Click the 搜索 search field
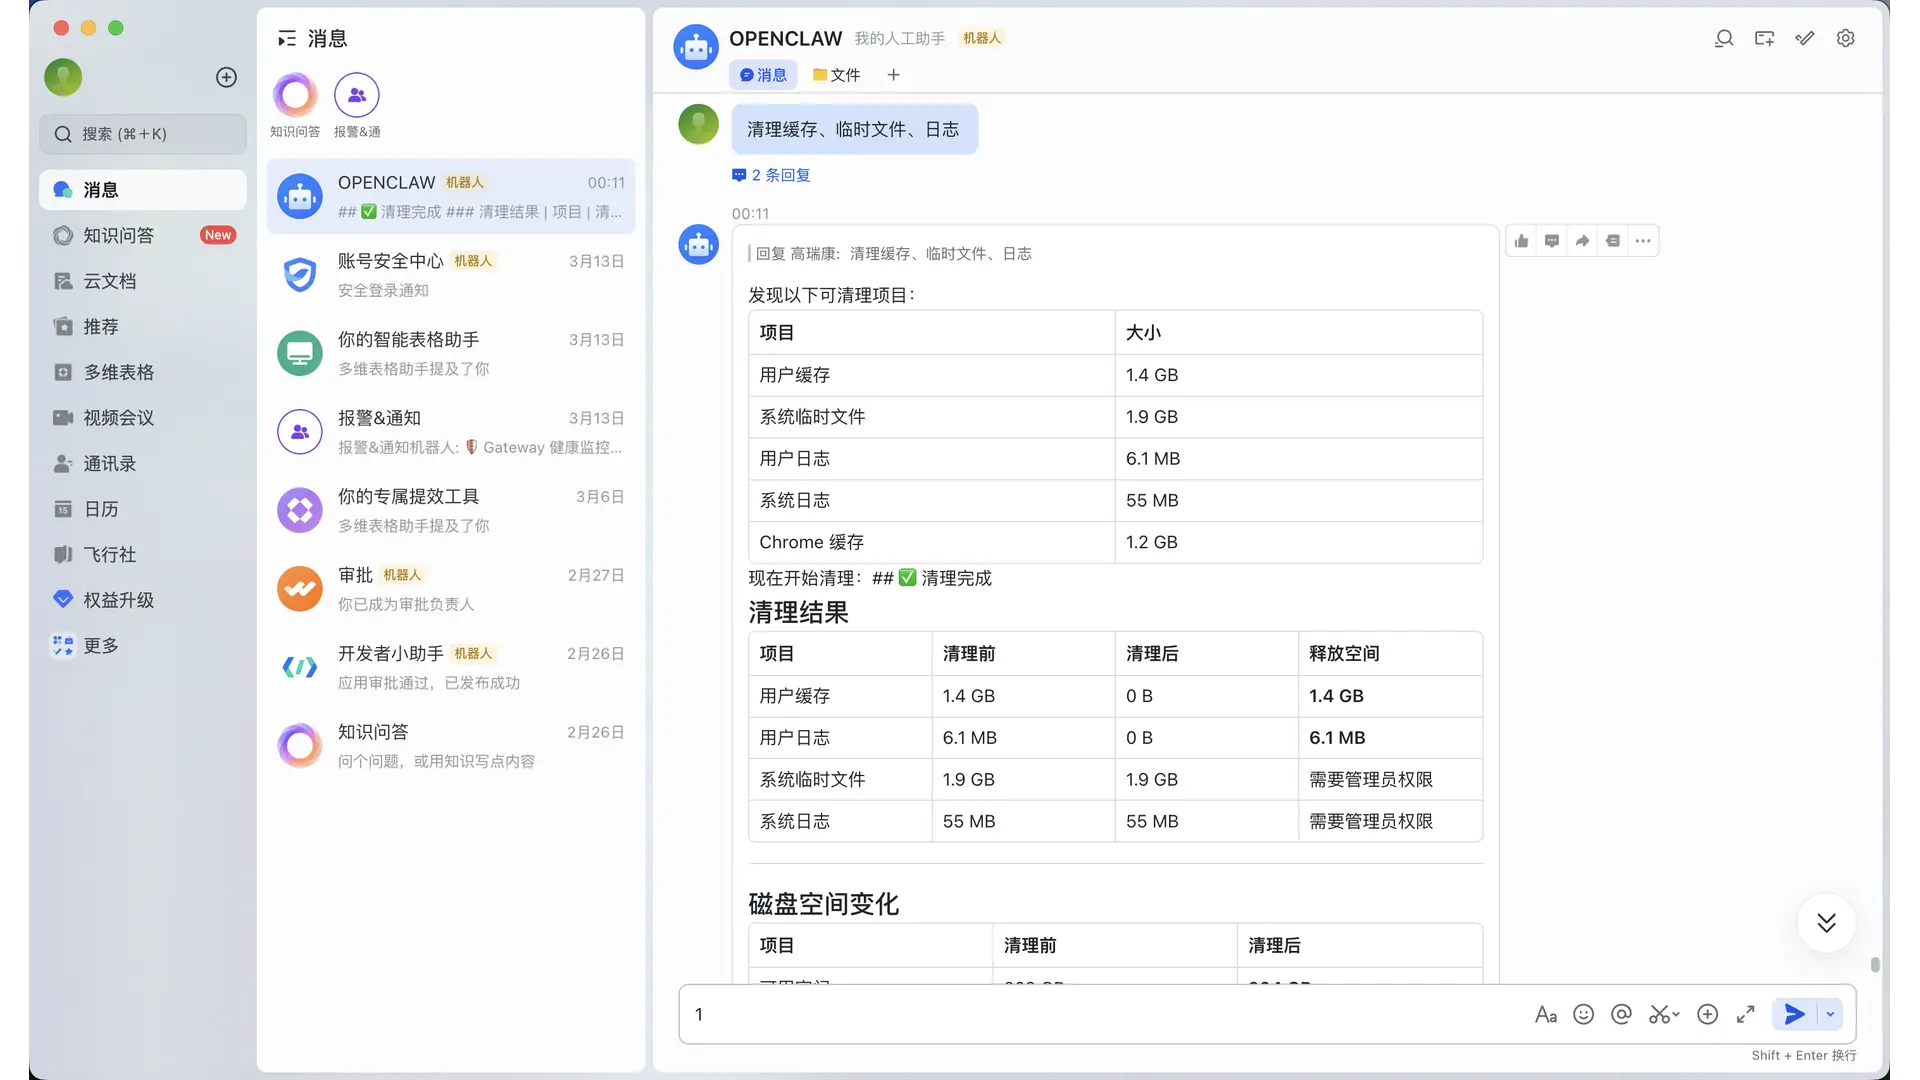This screenshot has height=1080, width=1920. click(143, 134)
